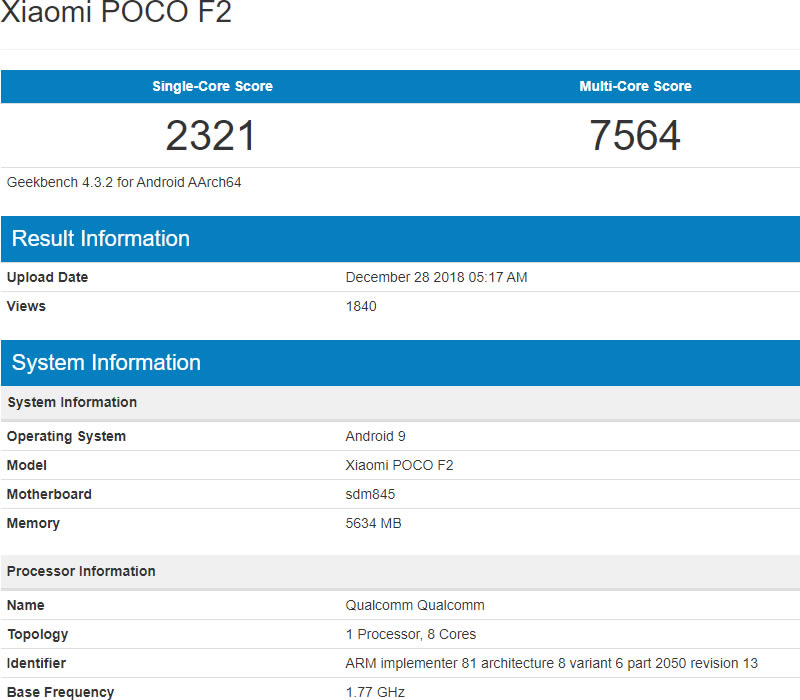Image resolution: width=800 pixels, height=700 pixels.
Task: Click the Geekbench 4.3.2 for Android text
Action: [124, 182]
